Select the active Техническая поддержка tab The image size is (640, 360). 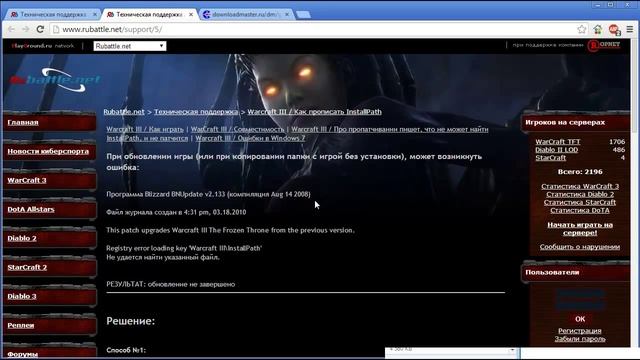pyautogui.click(x=150, y=14)
